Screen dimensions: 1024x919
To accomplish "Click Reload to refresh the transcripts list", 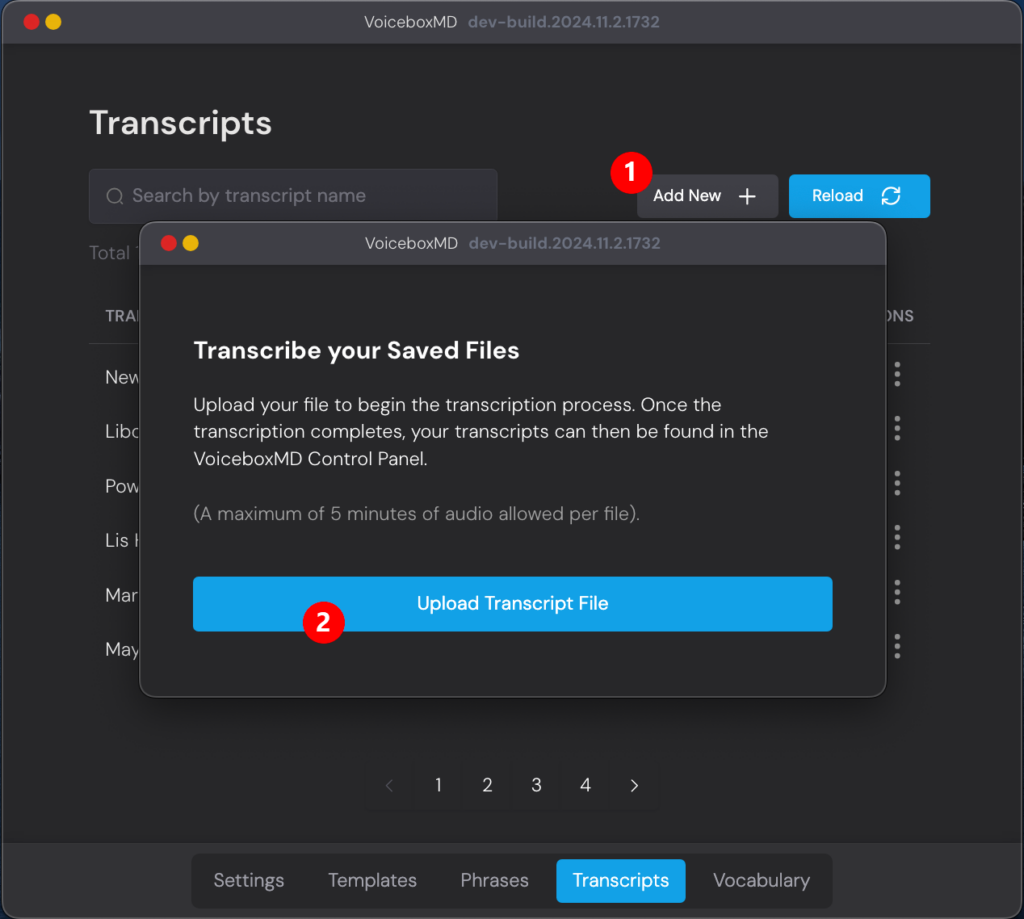I will tap(858, 196).
